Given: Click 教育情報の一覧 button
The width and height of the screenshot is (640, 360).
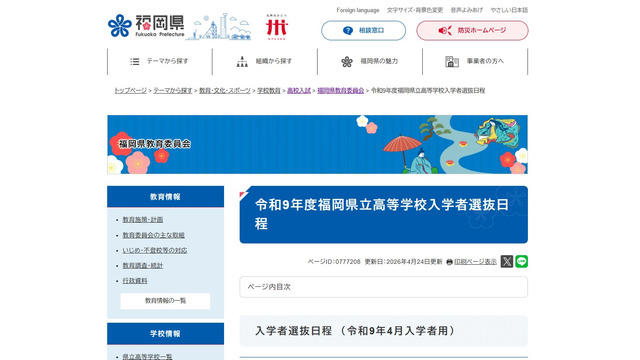Looking at the screenshot, I should coord(165,301).
